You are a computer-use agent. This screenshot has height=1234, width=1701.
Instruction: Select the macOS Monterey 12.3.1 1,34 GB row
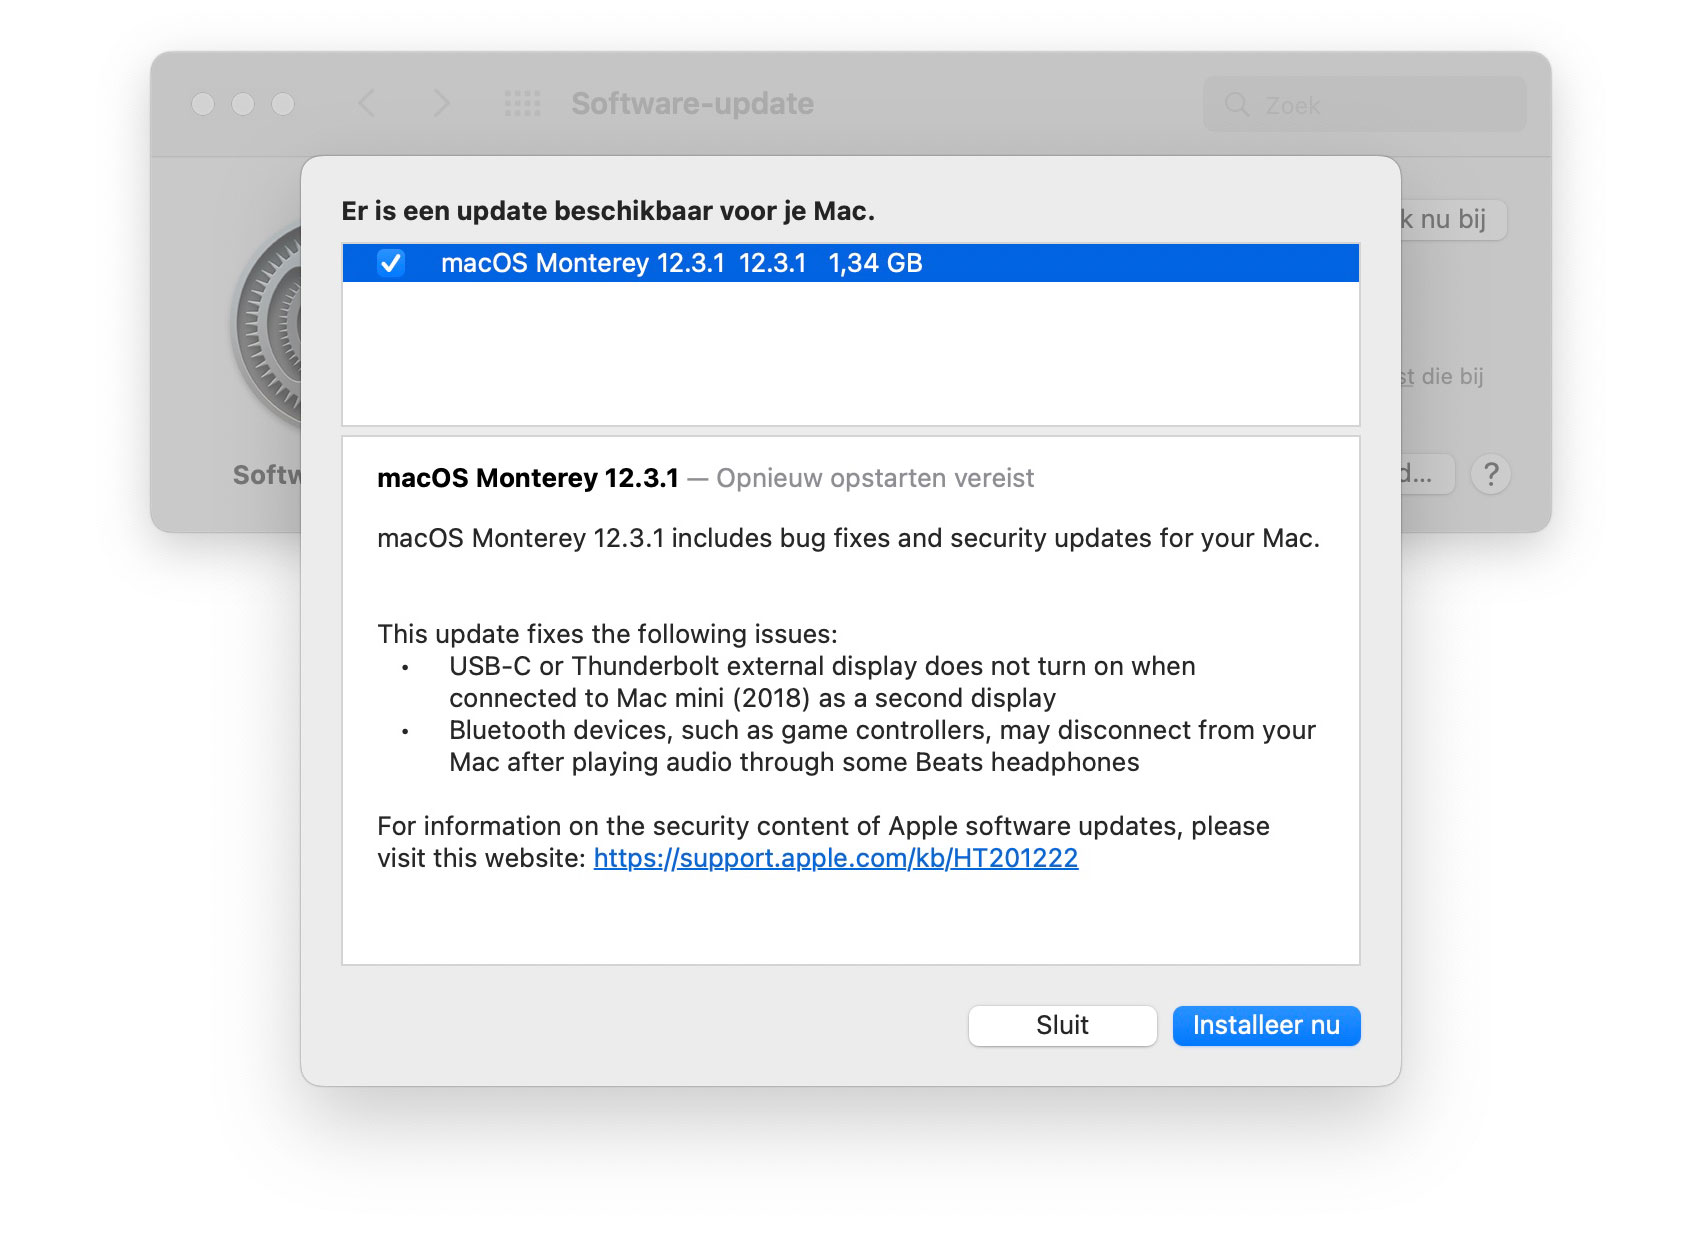[850, 263]
